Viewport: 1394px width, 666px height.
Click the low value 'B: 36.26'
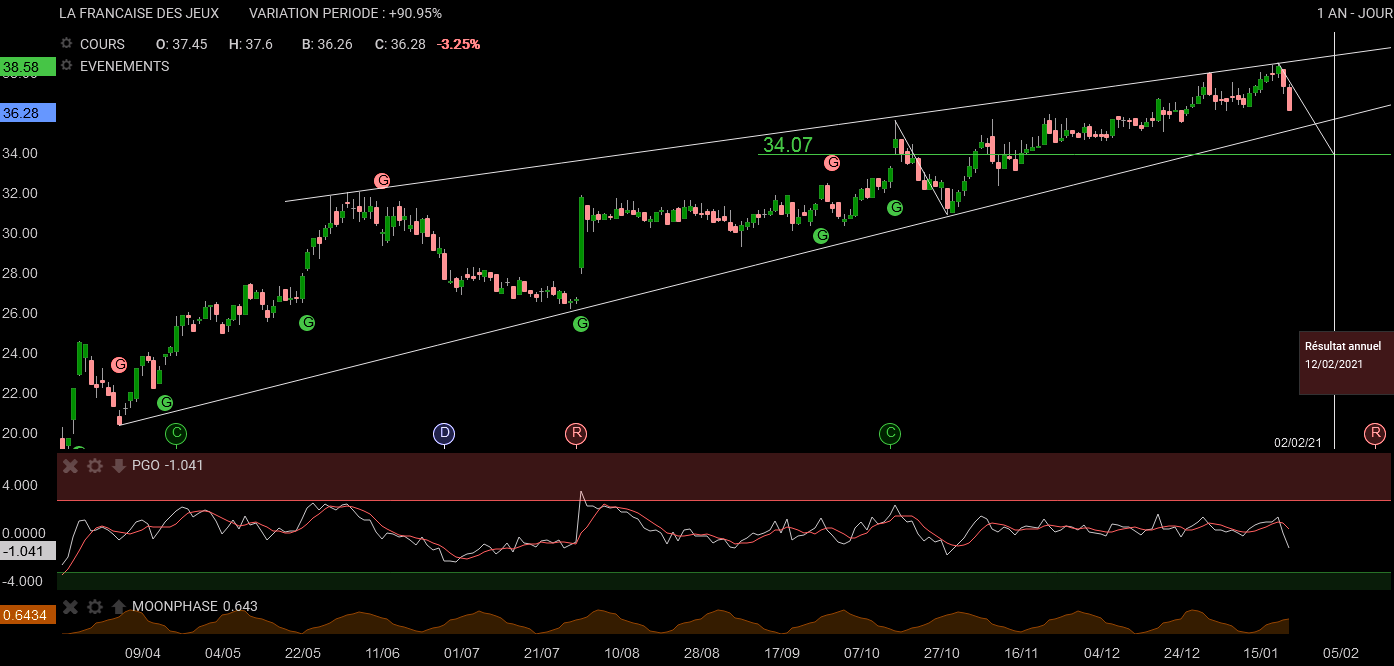[x=327, y=44]
